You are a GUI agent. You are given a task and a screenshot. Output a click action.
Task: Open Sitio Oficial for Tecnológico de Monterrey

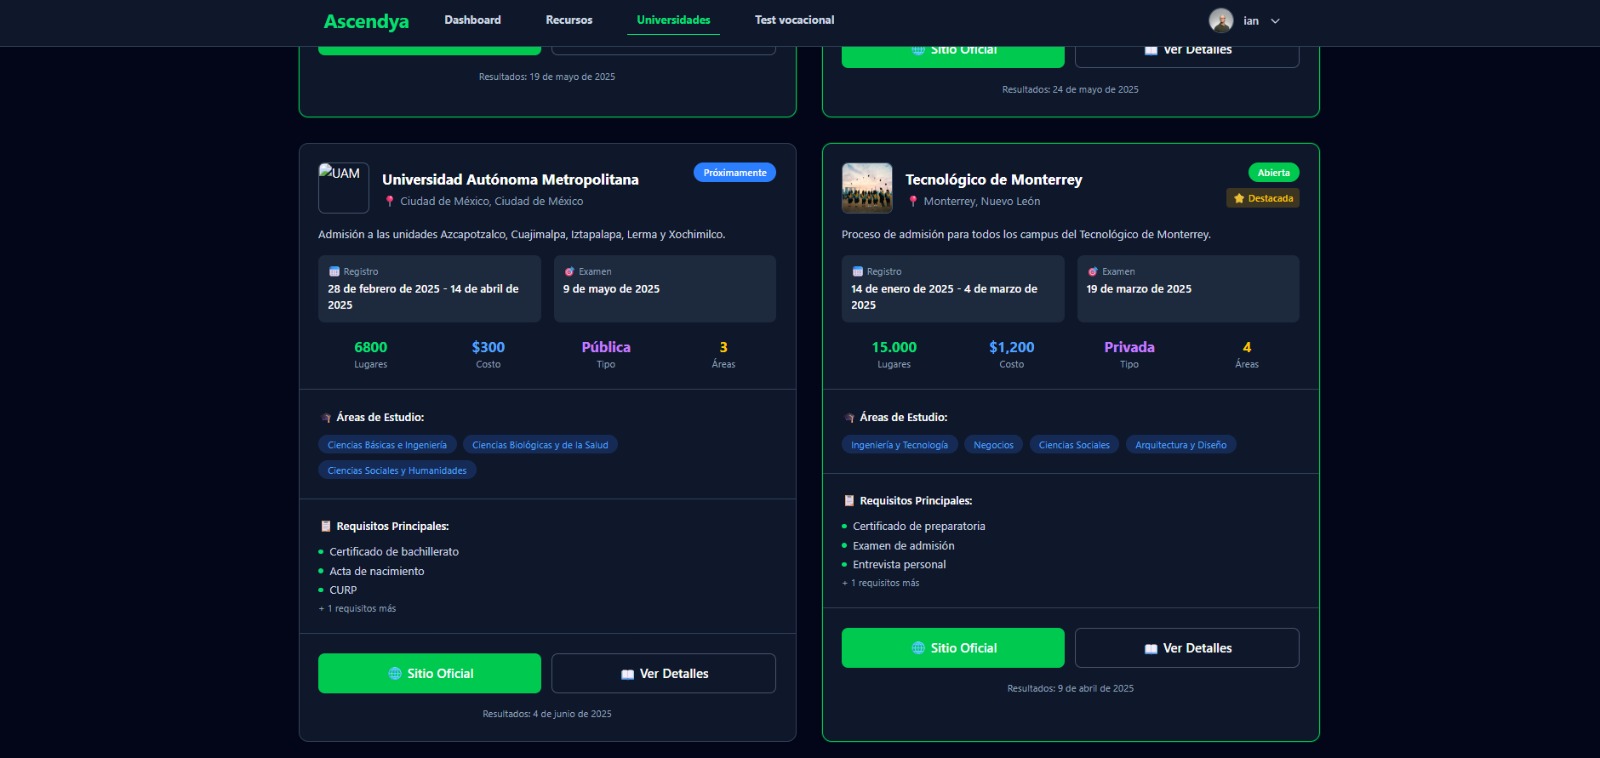[x=953, y=648]
